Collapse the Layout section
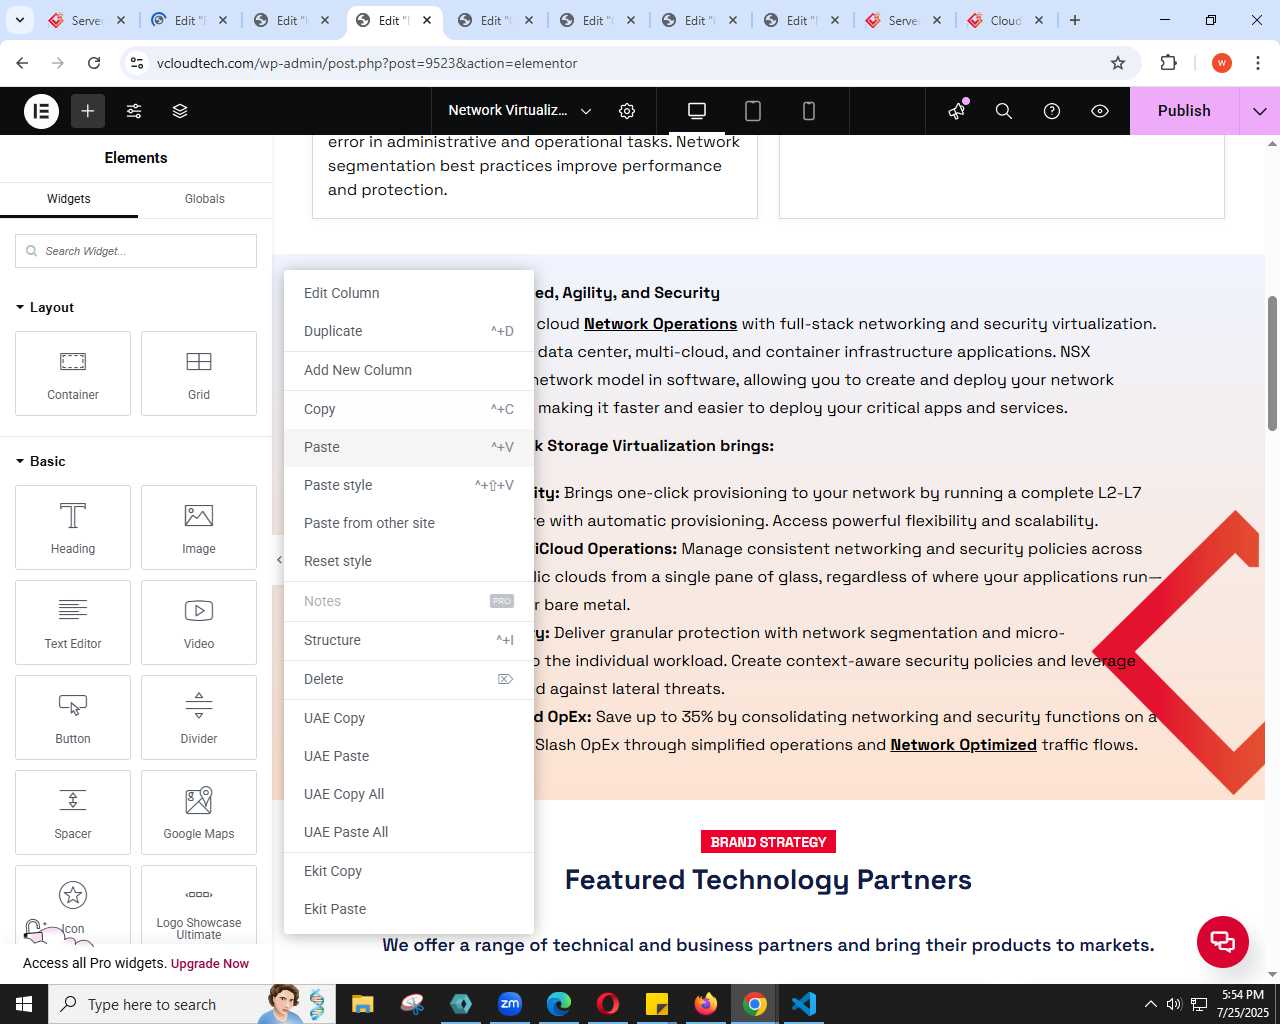The image size is (1280, 1024). 45,307
